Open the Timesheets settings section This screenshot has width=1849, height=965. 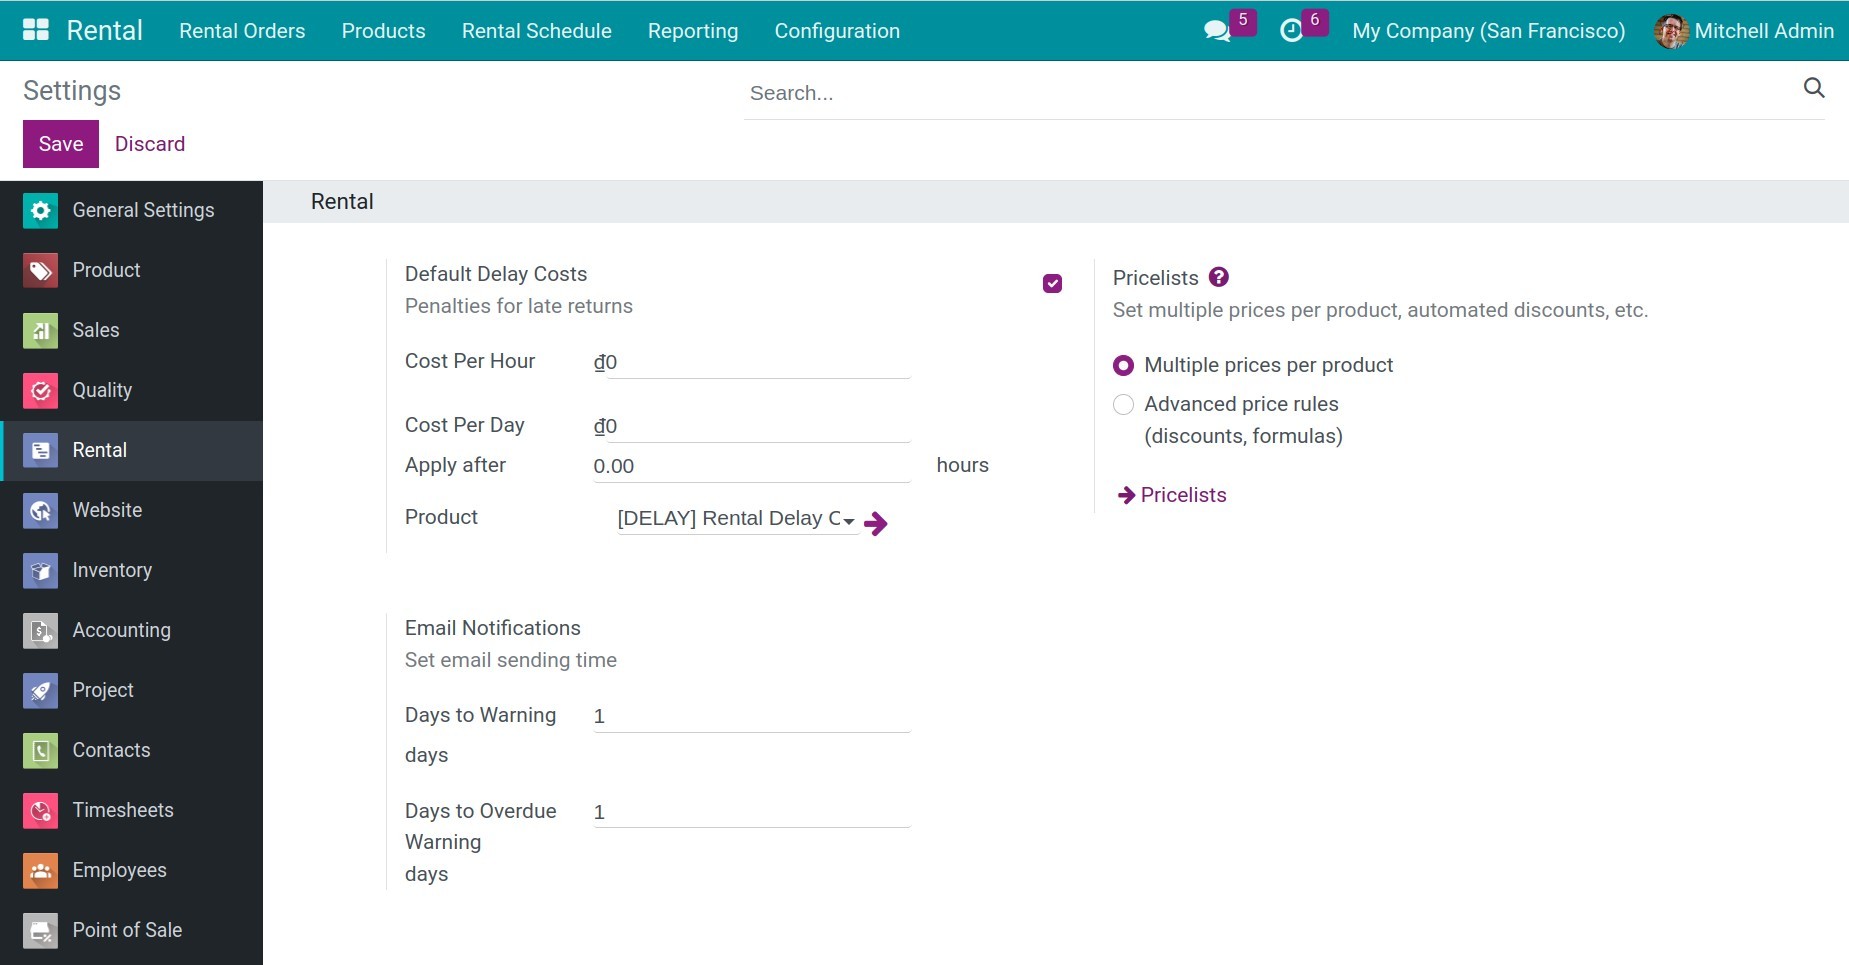40,810
